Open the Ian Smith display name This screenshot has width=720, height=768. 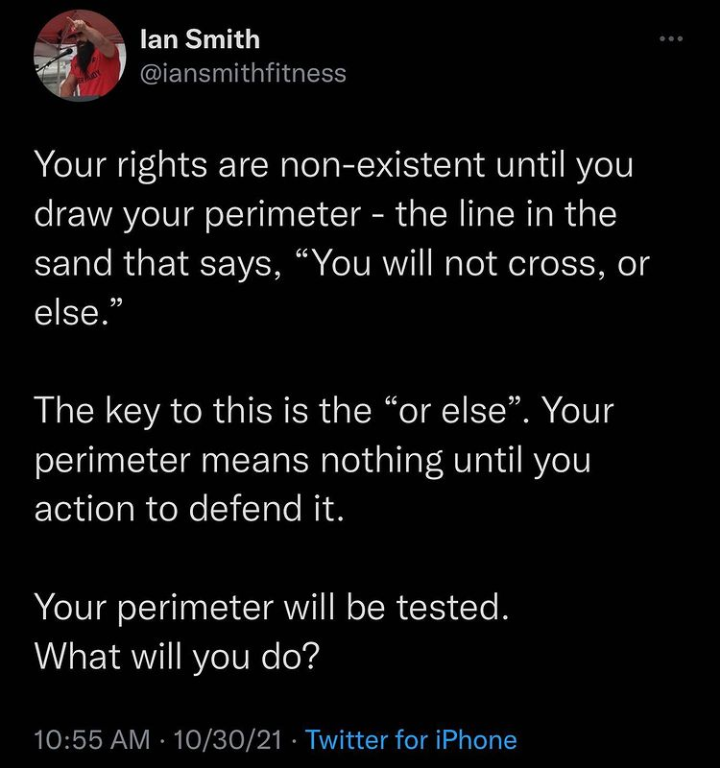200,39
